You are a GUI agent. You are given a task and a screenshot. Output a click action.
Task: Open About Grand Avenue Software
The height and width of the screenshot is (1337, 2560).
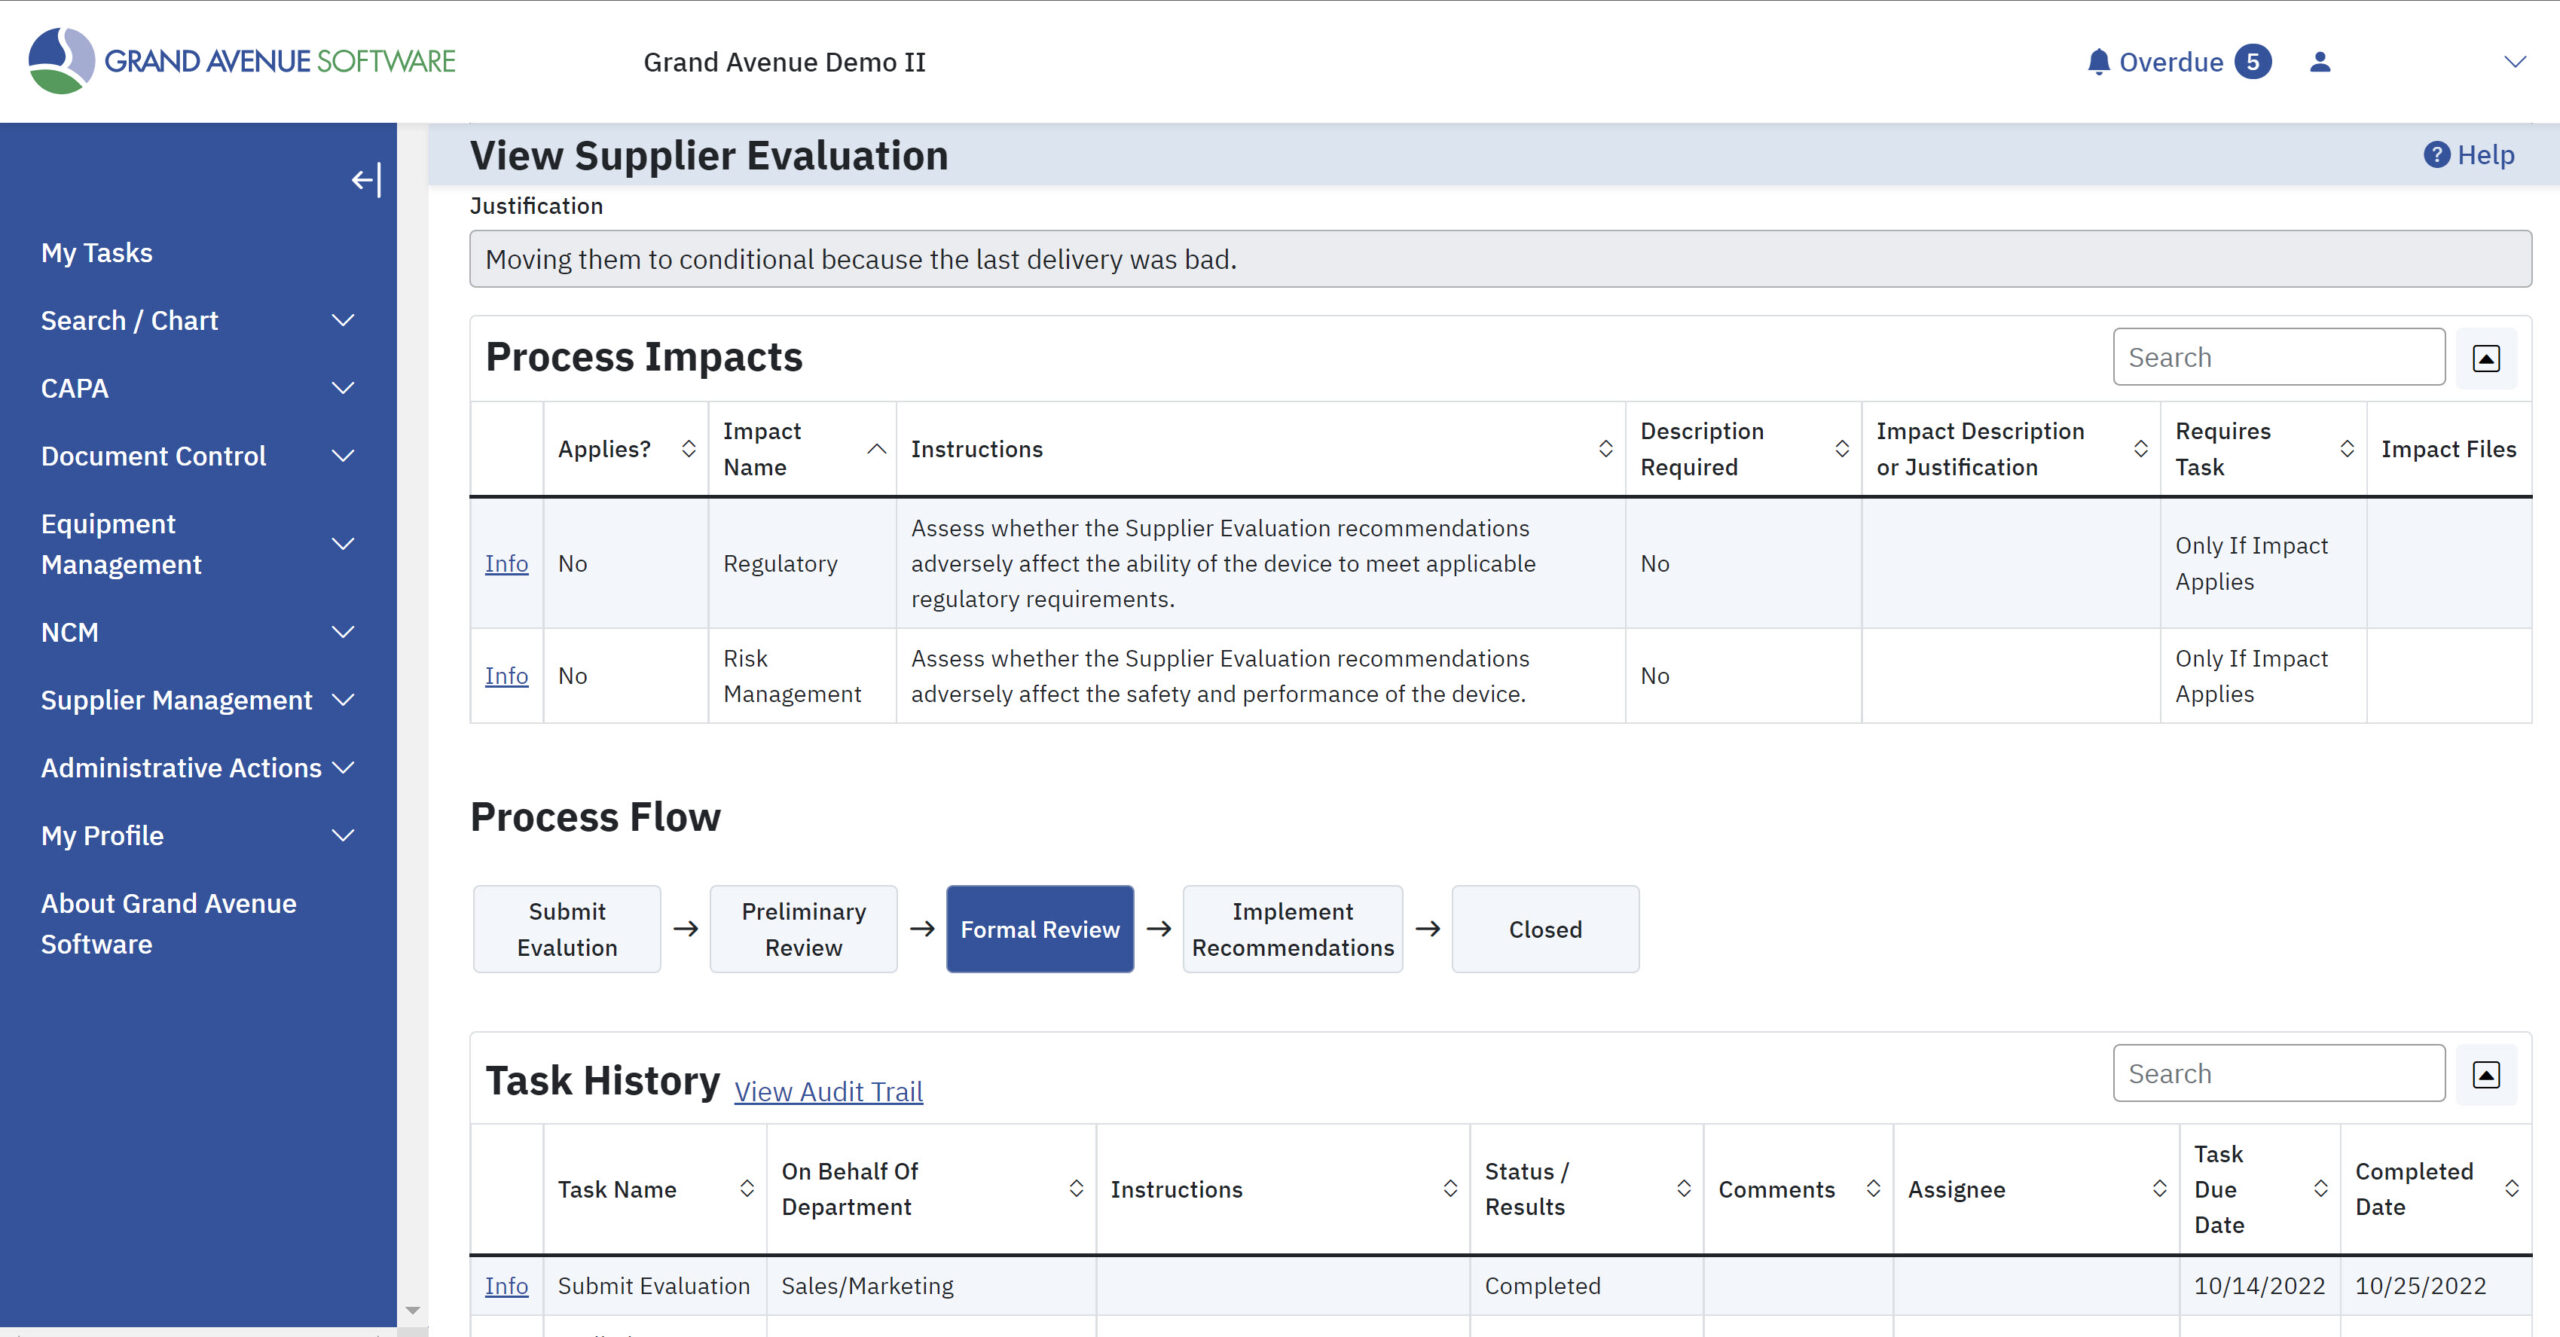[169, 924]
